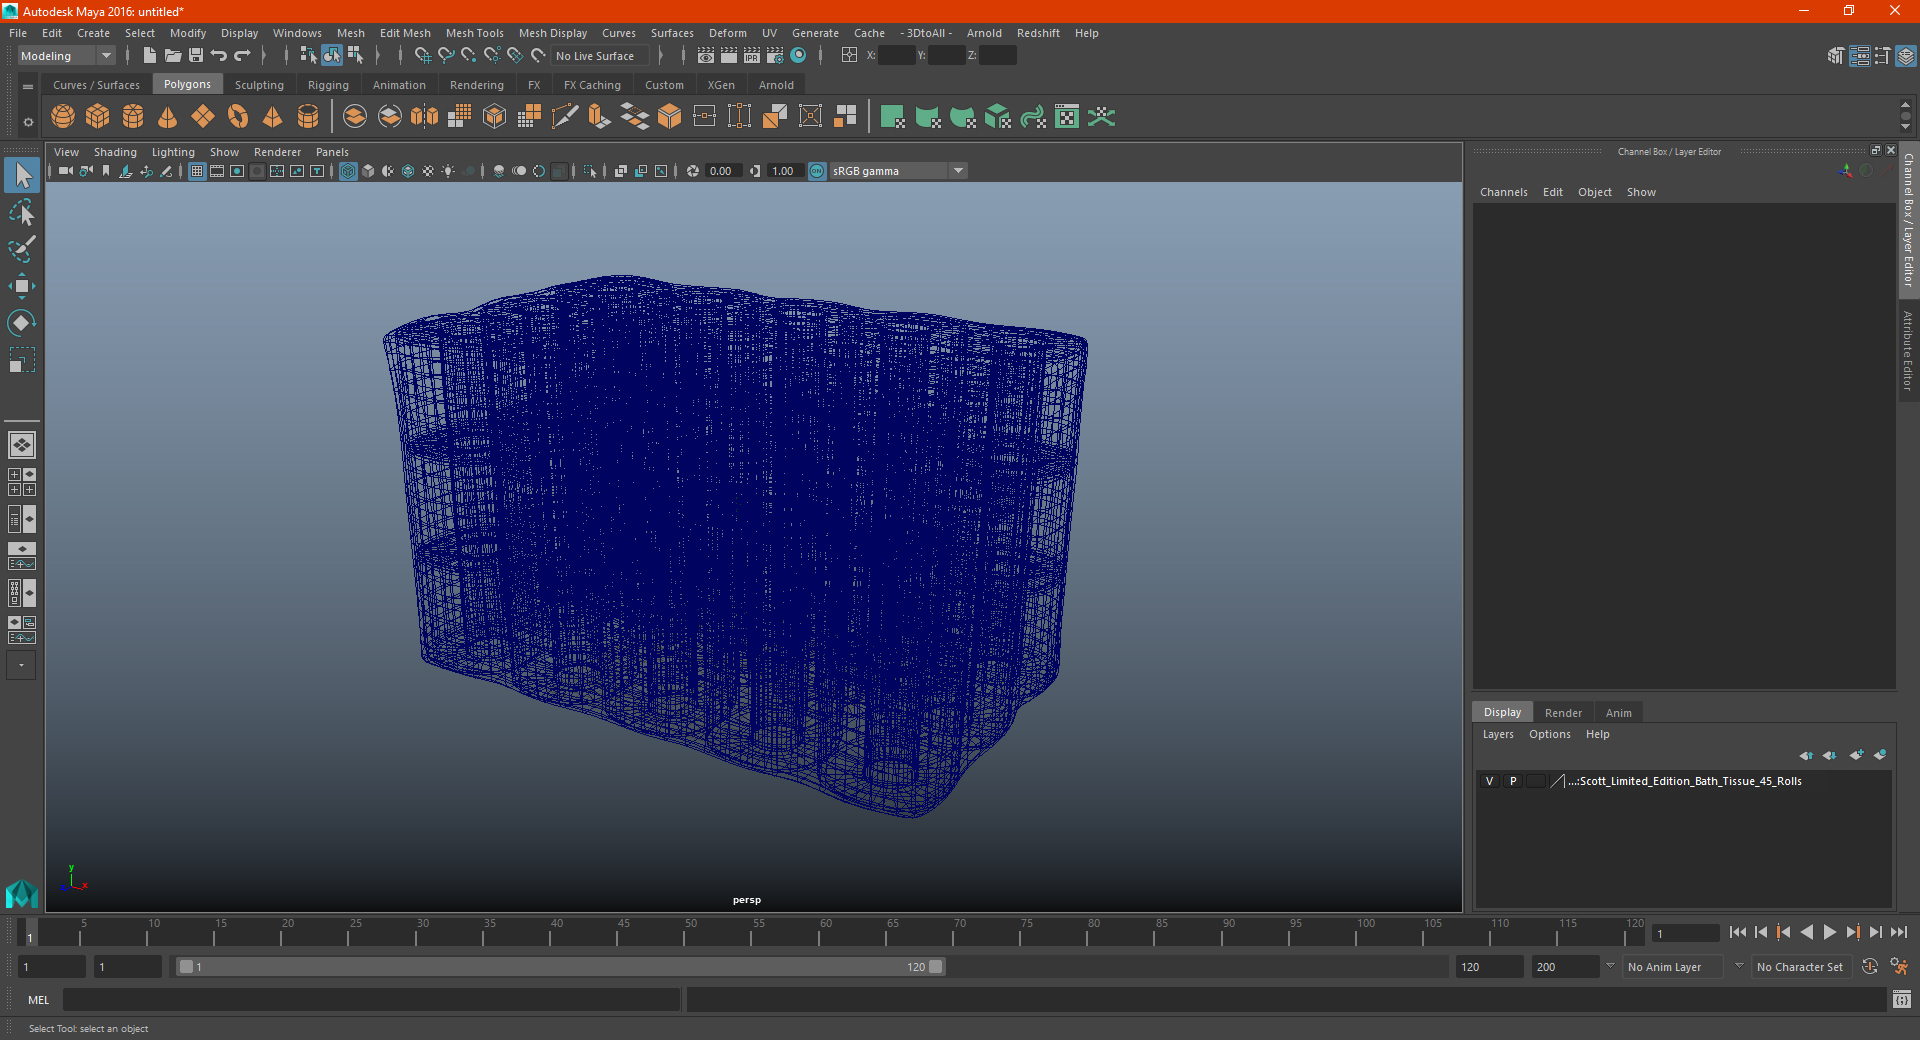Switch to the Render layer tab
Image resolution: width=1920 pixels, height=1040 pixels.
1563,713
